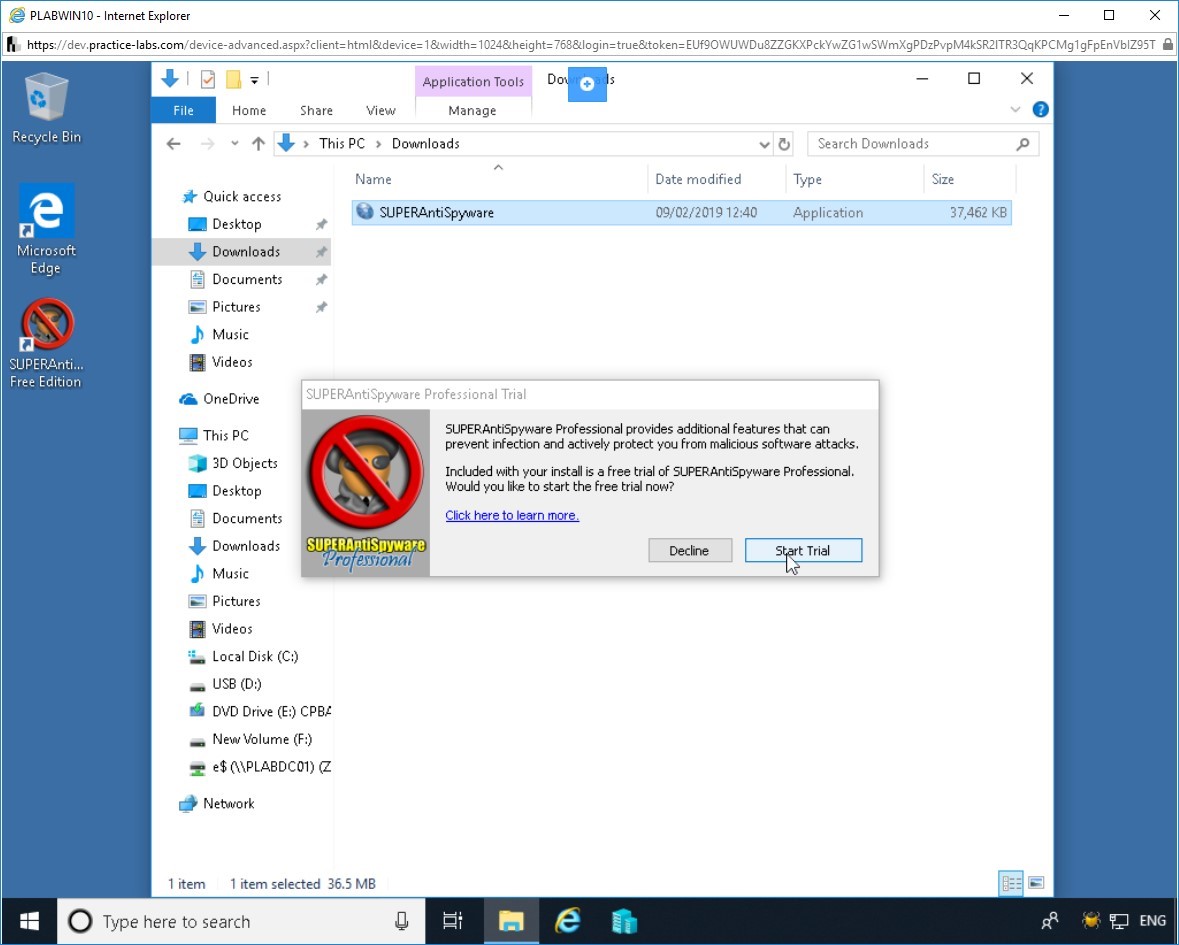Open Server Manager from the taskbar
Viewport: 1179px width, 945px height.
tap(624, 921)
